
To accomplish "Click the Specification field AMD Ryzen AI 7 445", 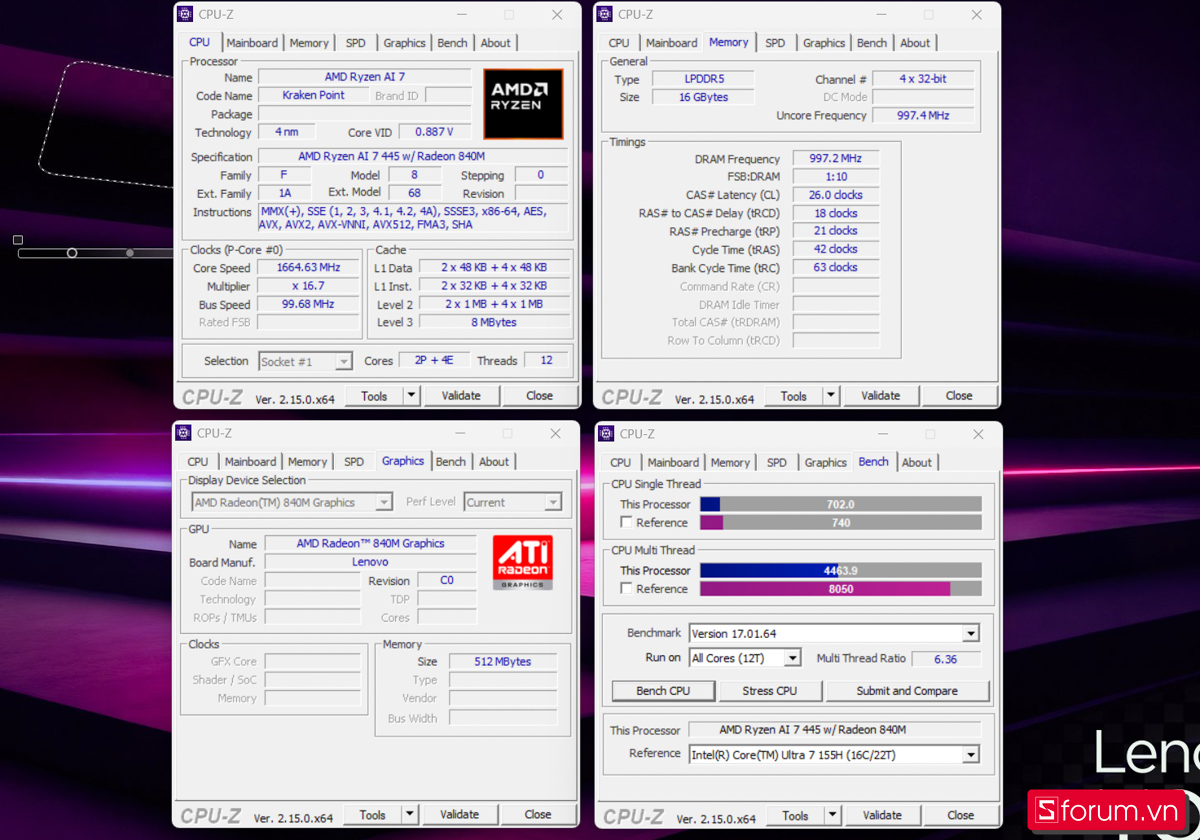I will click(412, 157).
